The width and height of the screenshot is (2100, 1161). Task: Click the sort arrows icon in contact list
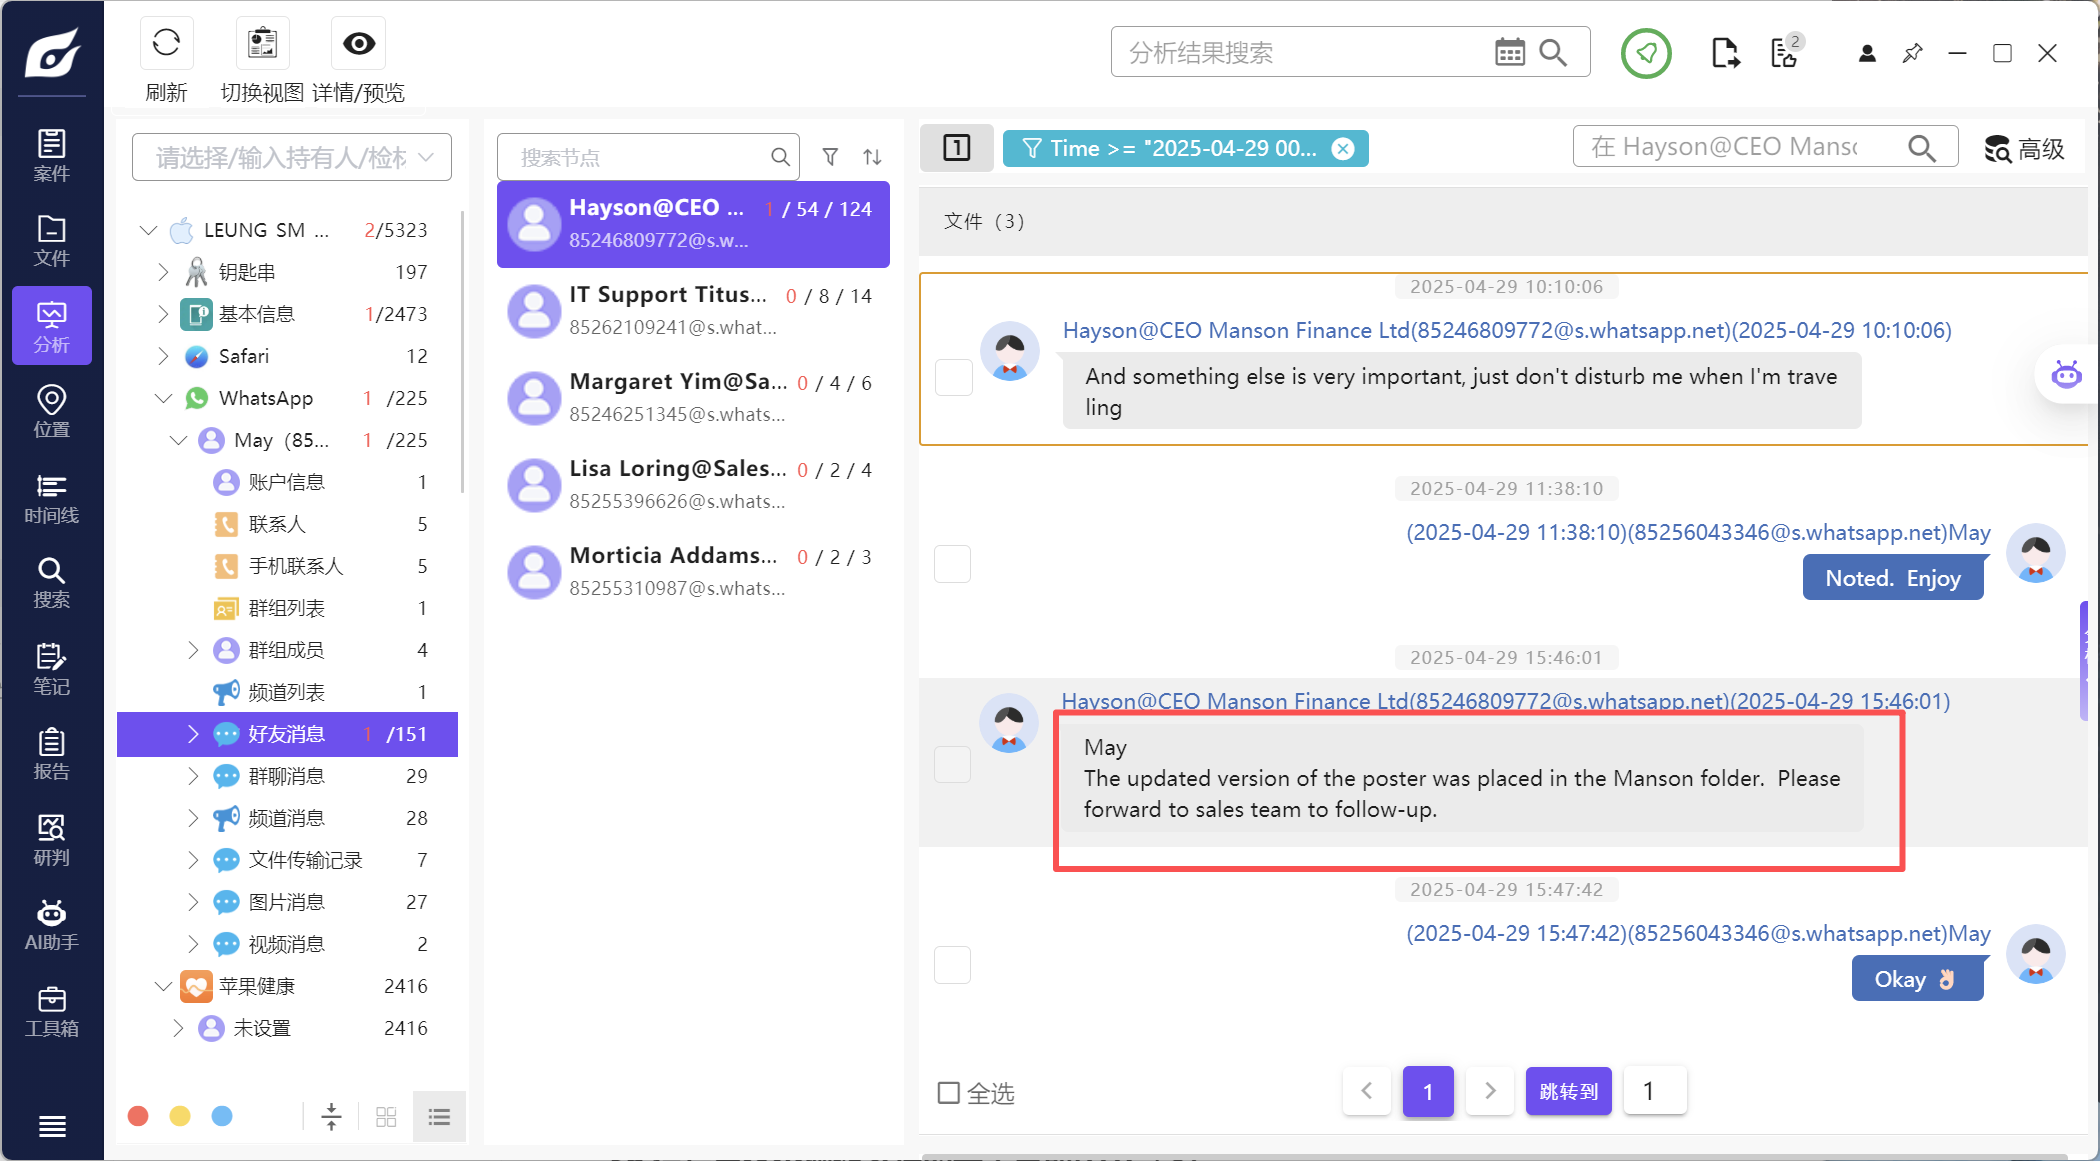pyautogui.click(x=872, y=157)
